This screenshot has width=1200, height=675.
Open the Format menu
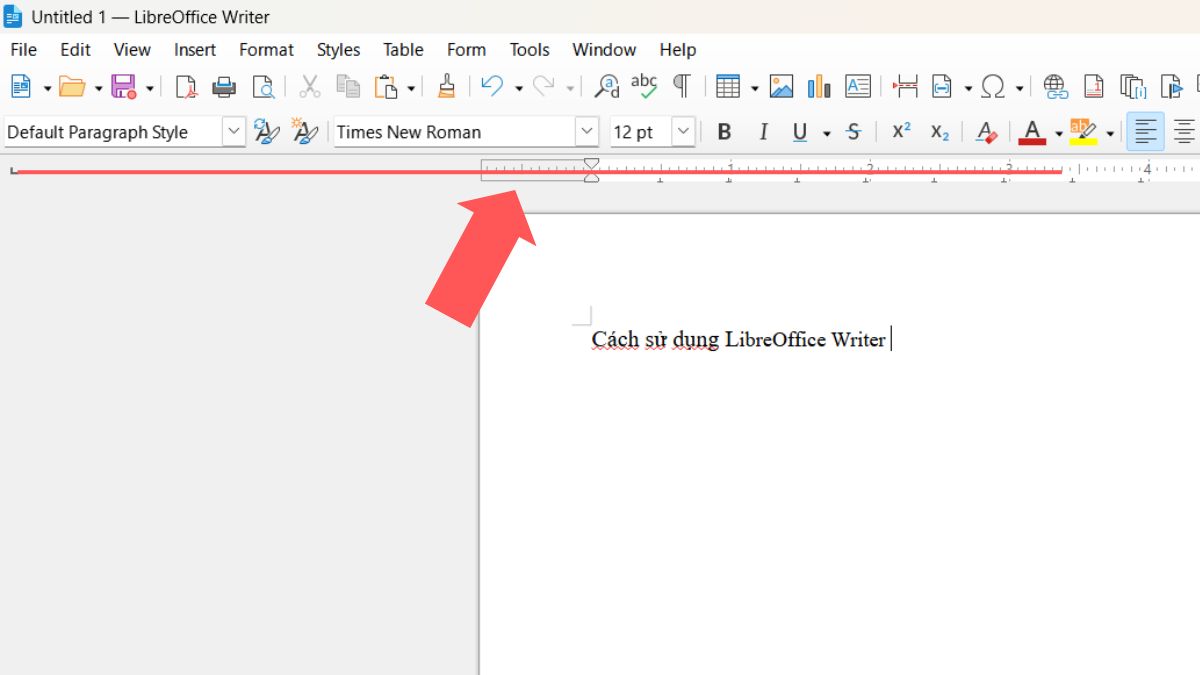point(266,49)
